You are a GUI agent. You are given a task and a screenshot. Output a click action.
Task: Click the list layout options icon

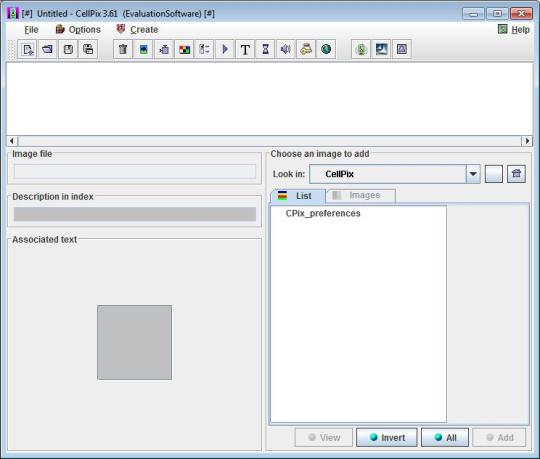204,49
